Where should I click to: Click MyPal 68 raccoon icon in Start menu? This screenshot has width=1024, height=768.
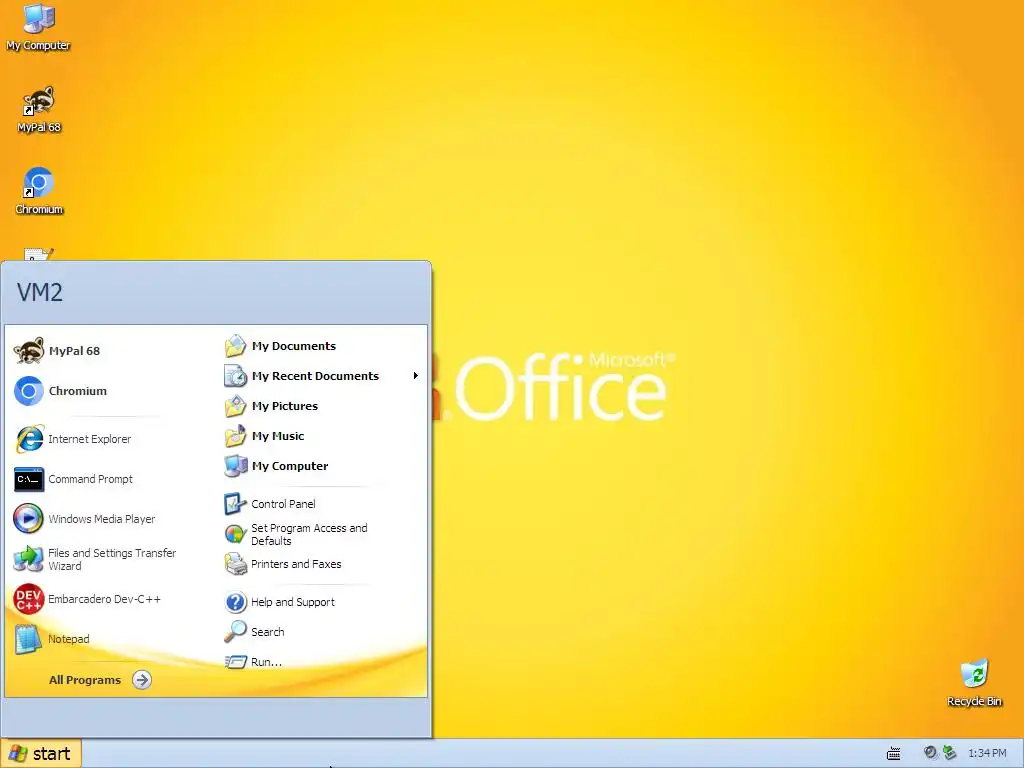pos(29,351)
